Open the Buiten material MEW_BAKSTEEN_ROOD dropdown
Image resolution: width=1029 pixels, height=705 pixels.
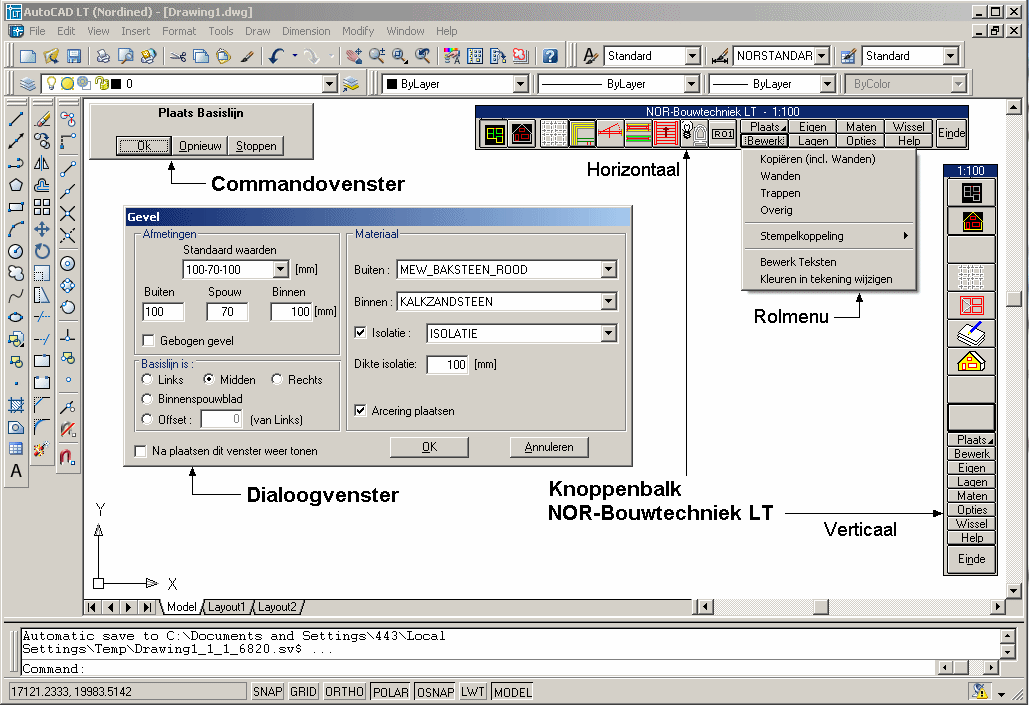point(608,269)
